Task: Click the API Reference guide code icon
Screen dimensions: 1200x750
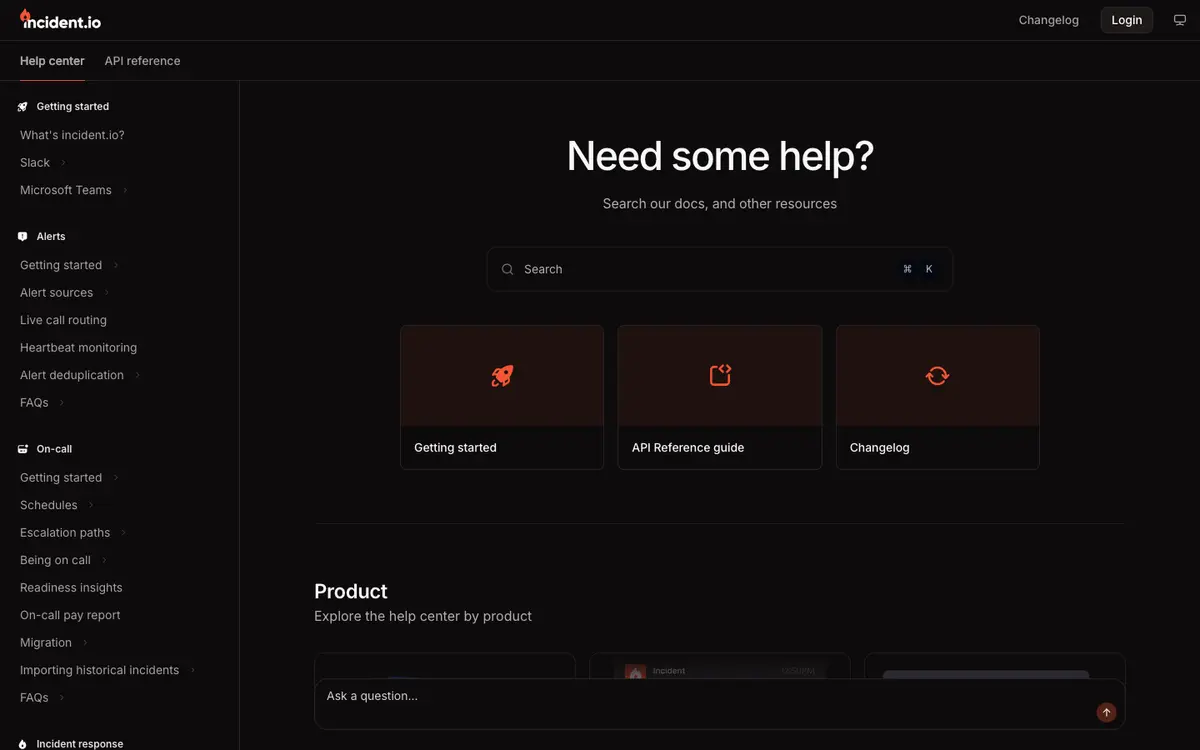Action: coord(720,376)
